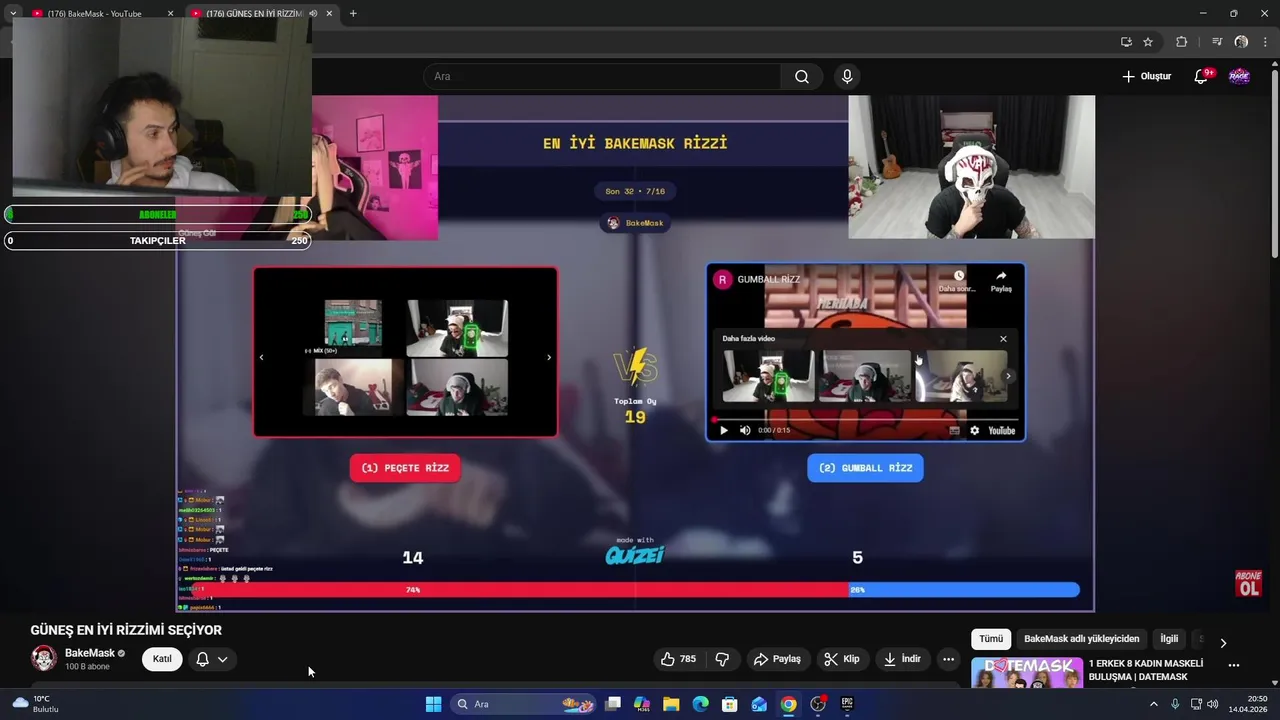Open 1 ERKEK 8 KADIN MASKELİ BULUŞMA title

point(1146,670)
